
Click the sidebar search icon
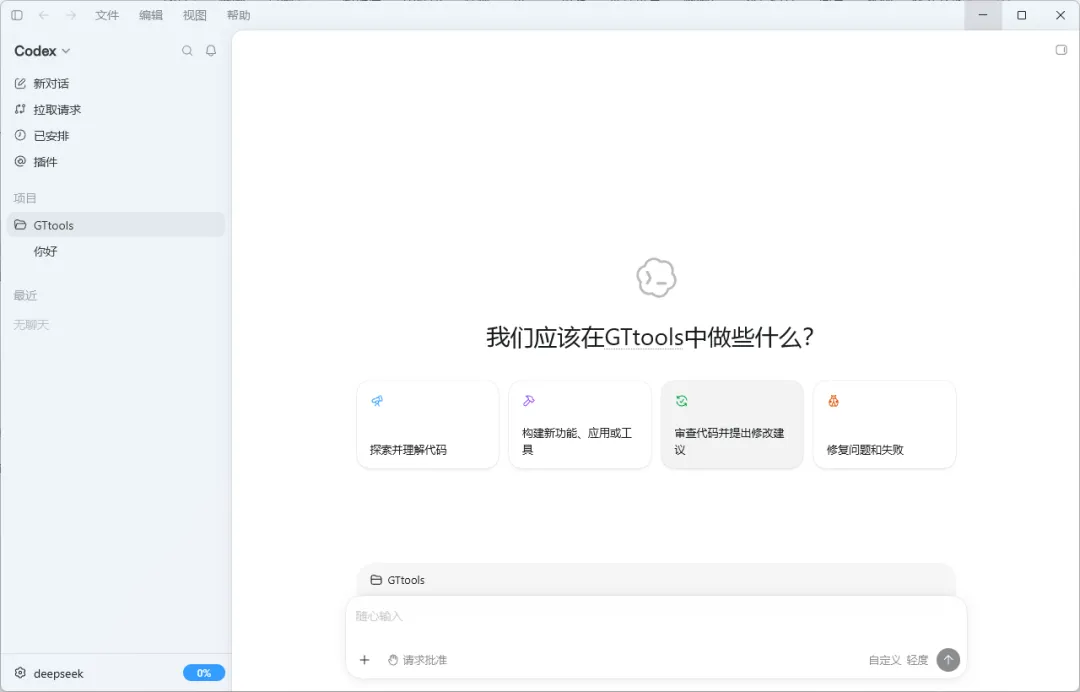pyautogui.click(x=187, y=50)
